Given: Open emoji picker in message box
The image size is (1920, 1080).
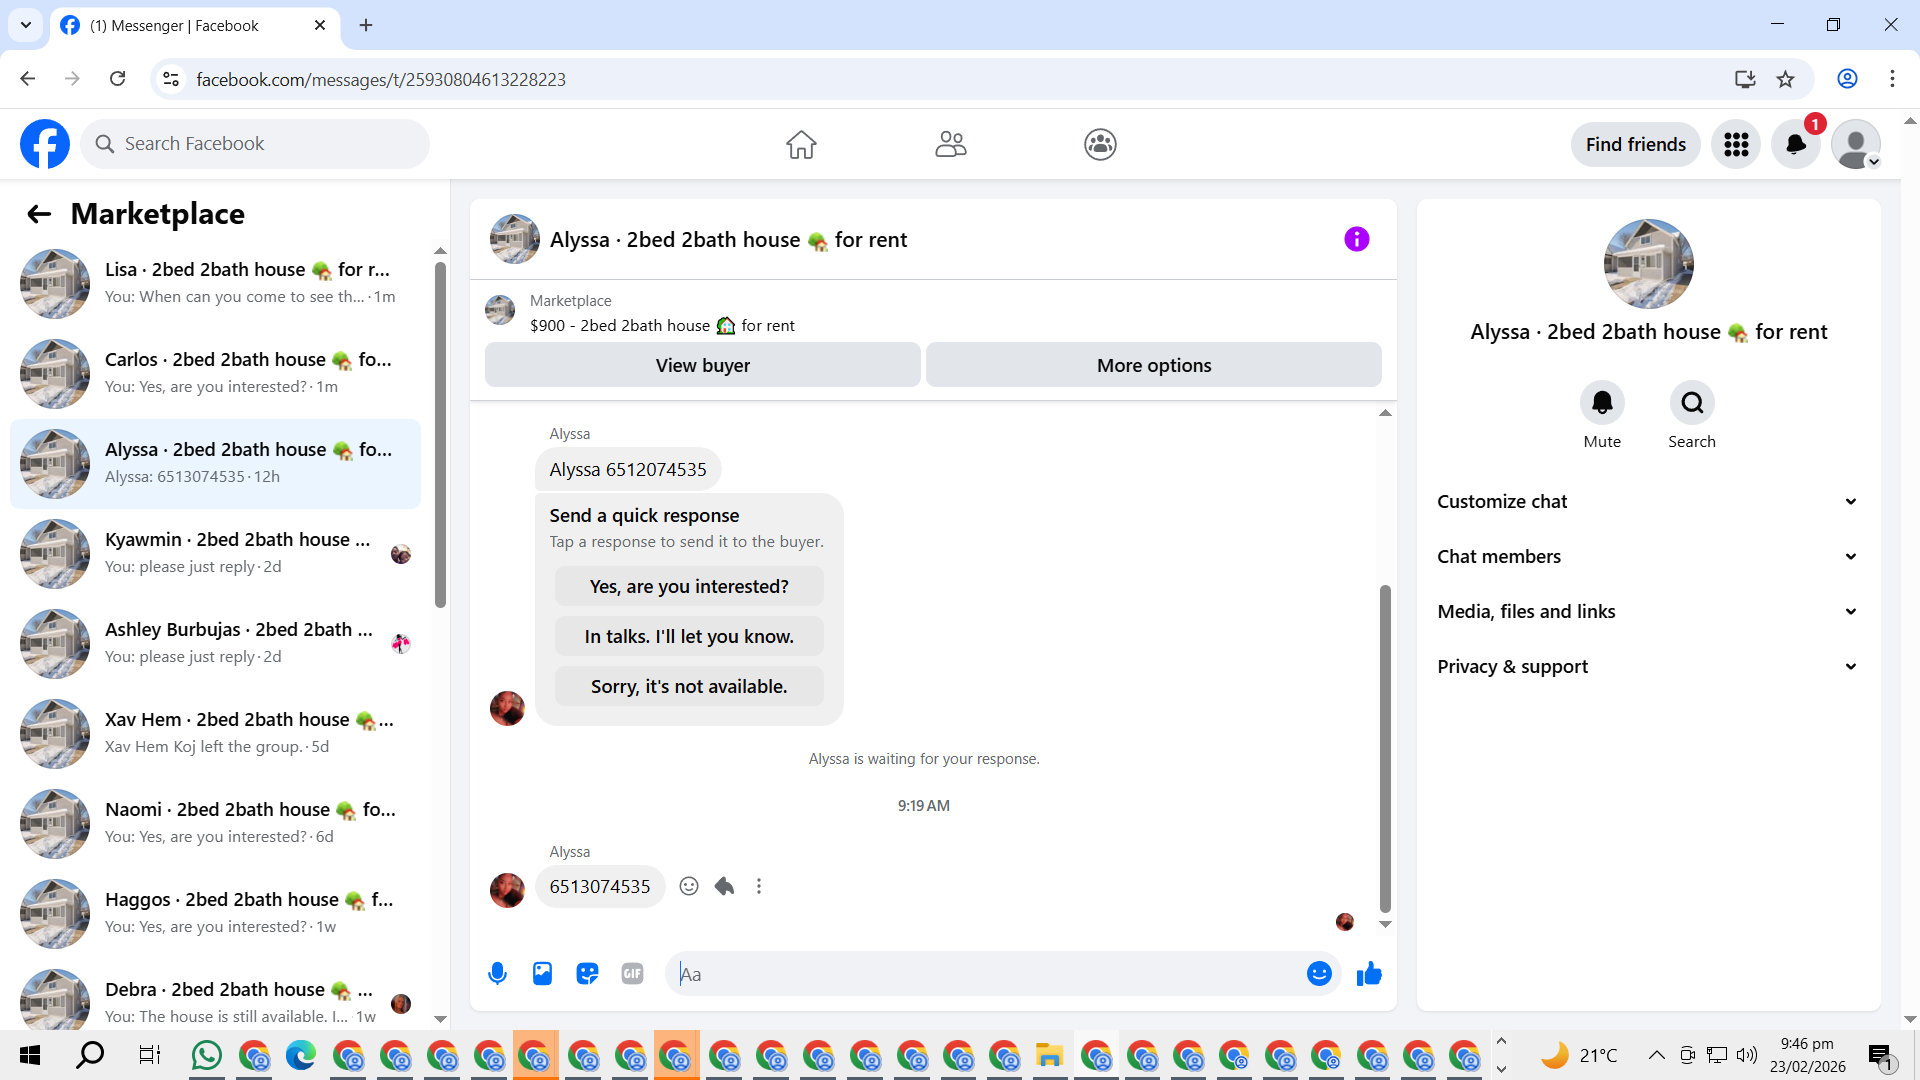Looking at the screenshot, I should tap(1319, 974).
